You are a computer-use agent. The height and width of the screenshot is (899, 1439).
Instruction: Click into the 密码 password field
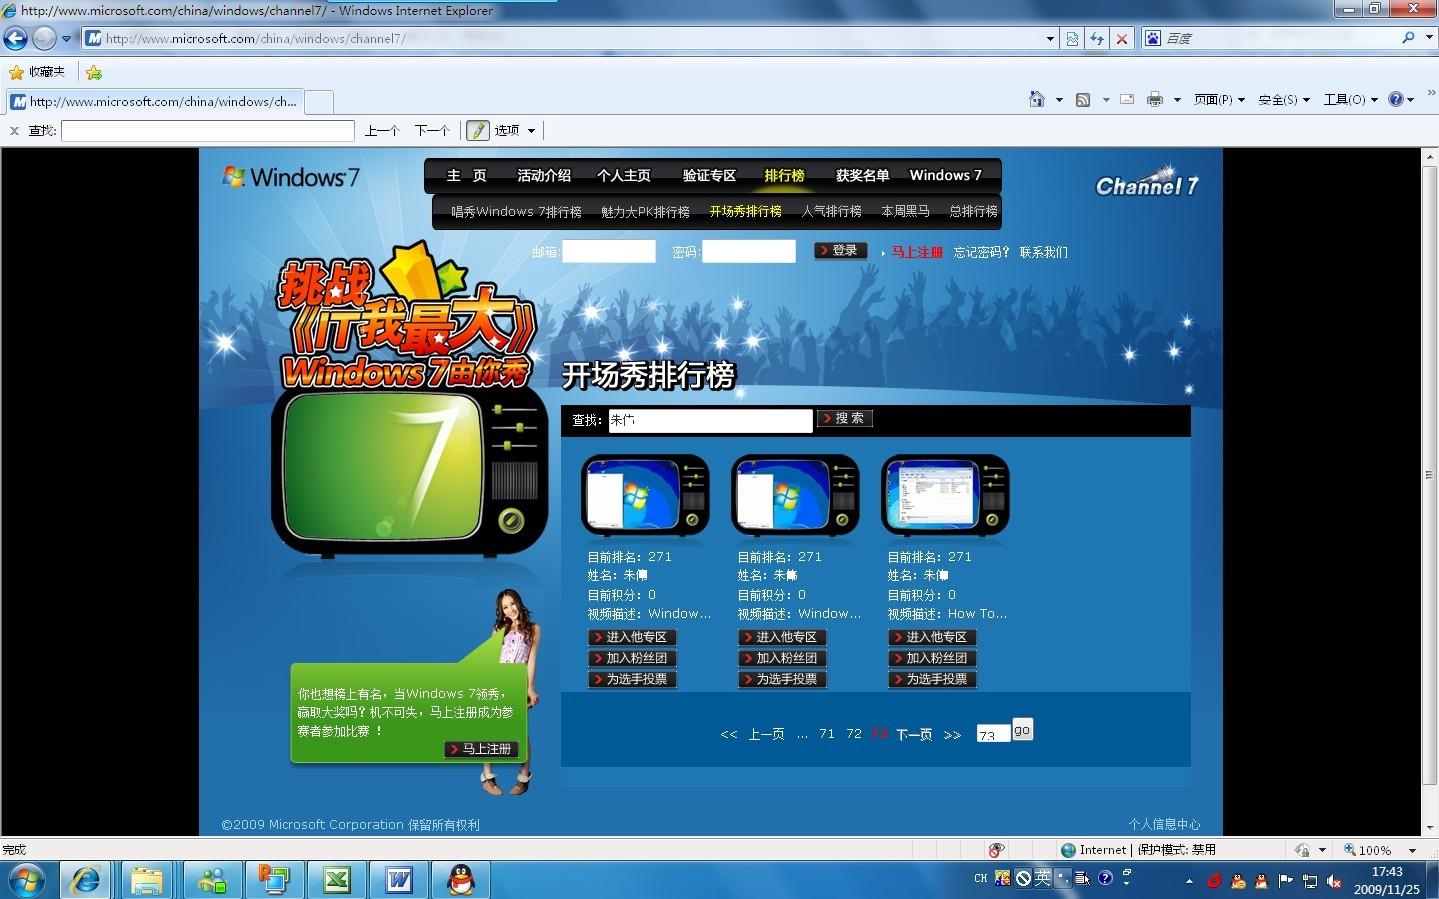coord(749,252)
